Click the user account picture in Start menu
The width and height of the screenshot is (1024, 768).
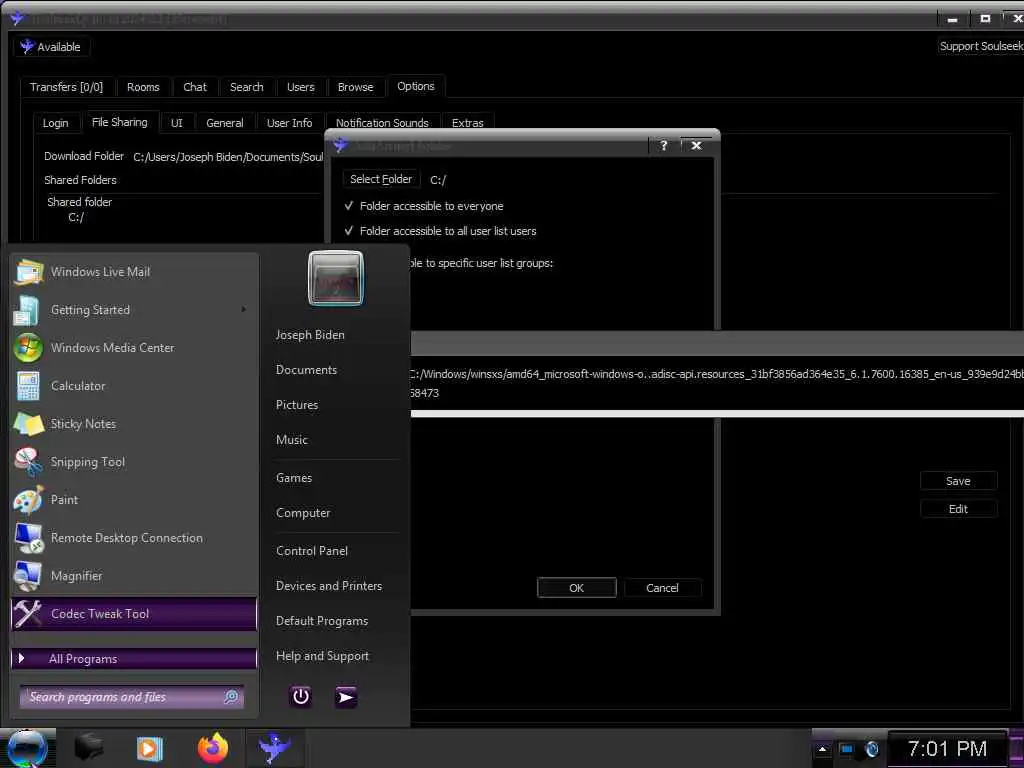pos(336,278)
